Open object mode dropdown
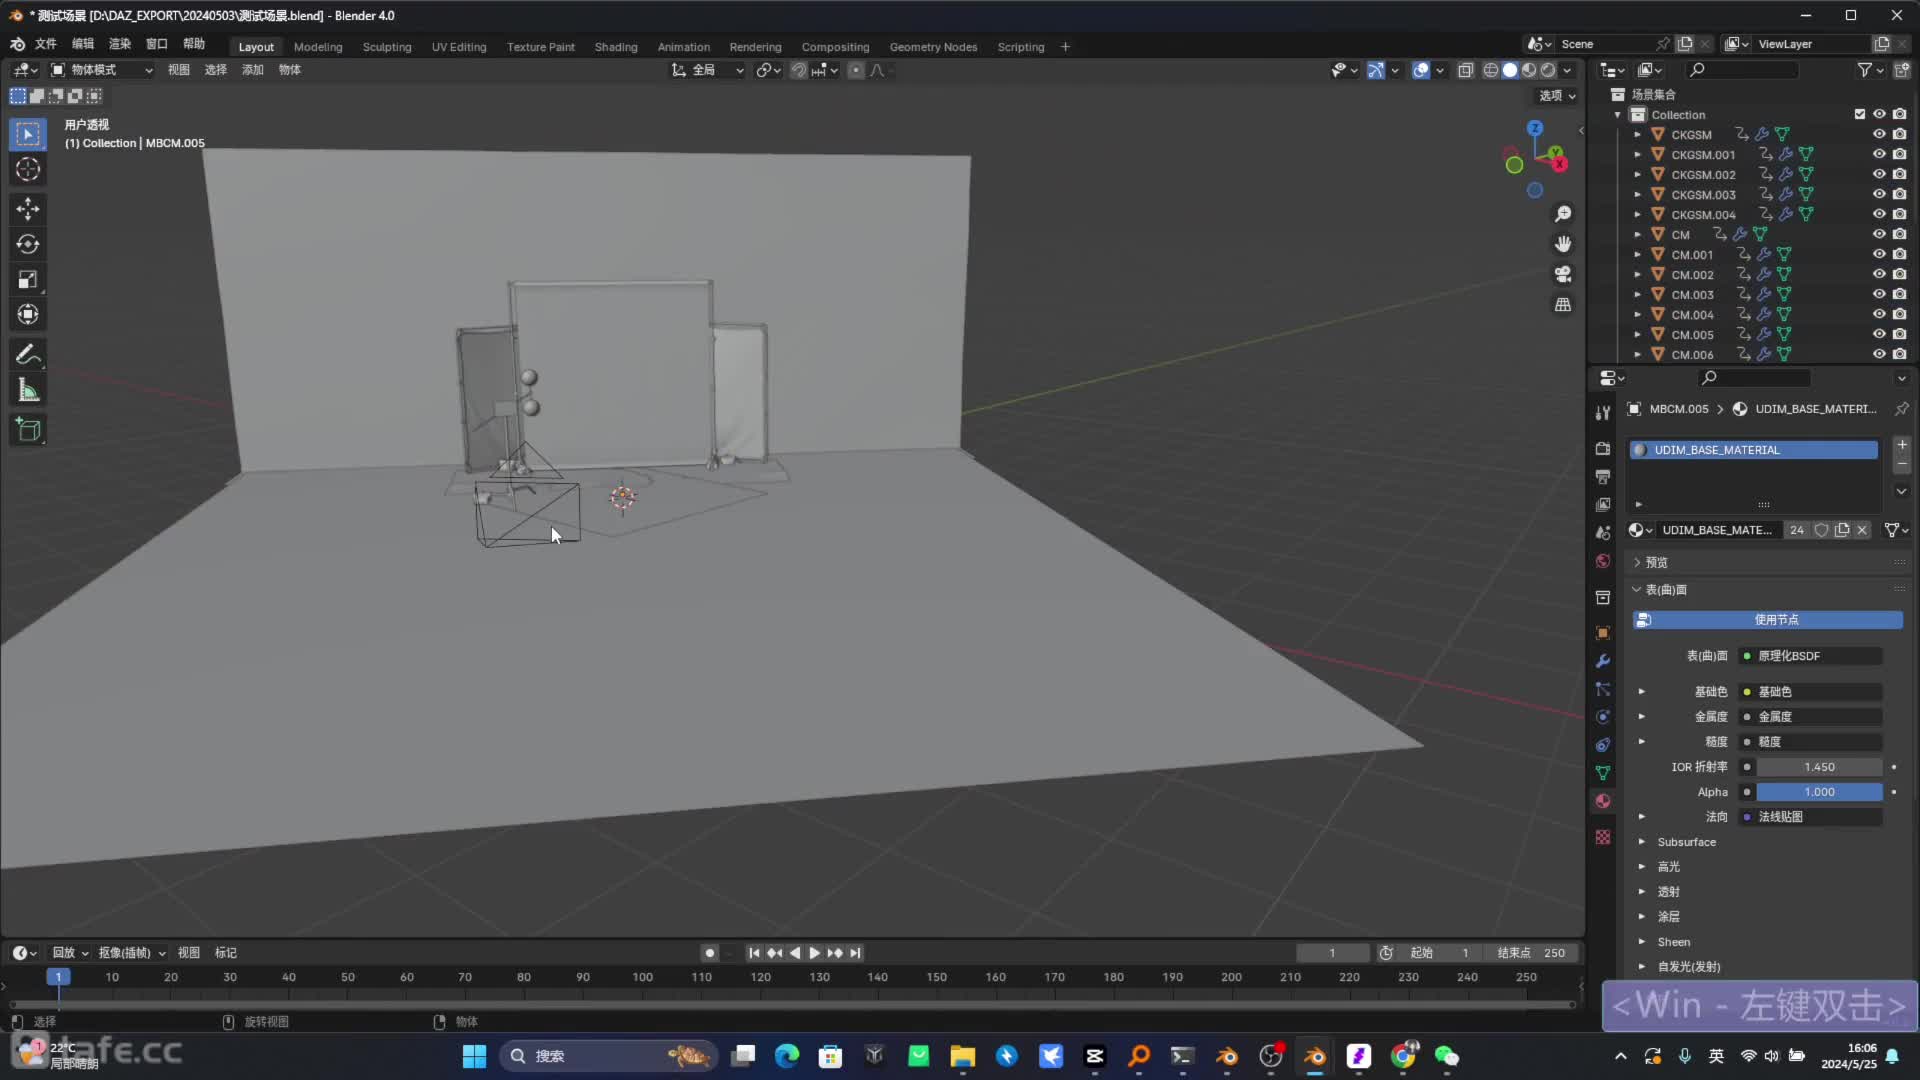The image size is (1920, 1080). pyautogui.click(x=102, y=70)
